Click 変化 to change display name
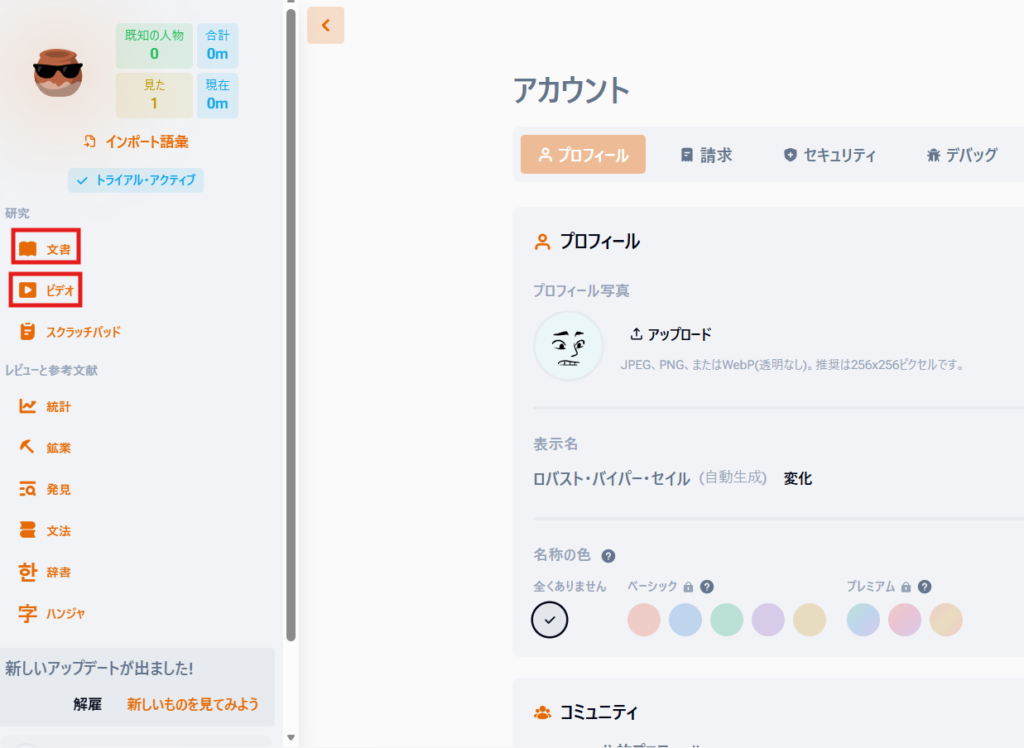Viewport: 1024px width, 748px height. point(798,479)
